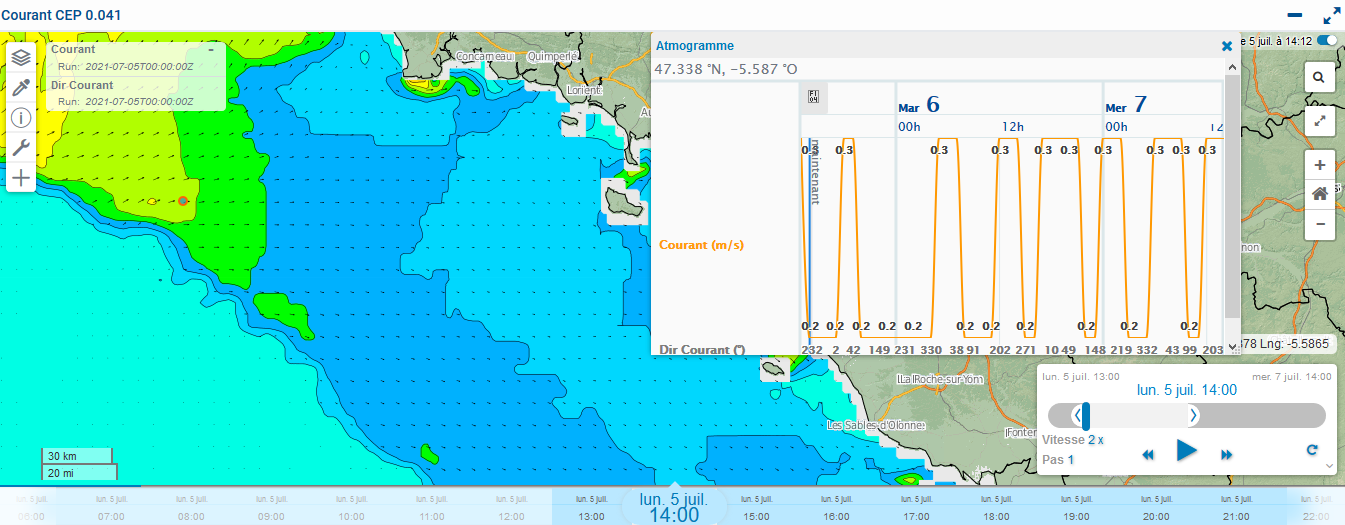Select the Courant layer in legend
Image resolution: width=1345 pixels, height=525 pixels.
pos(74,49)
